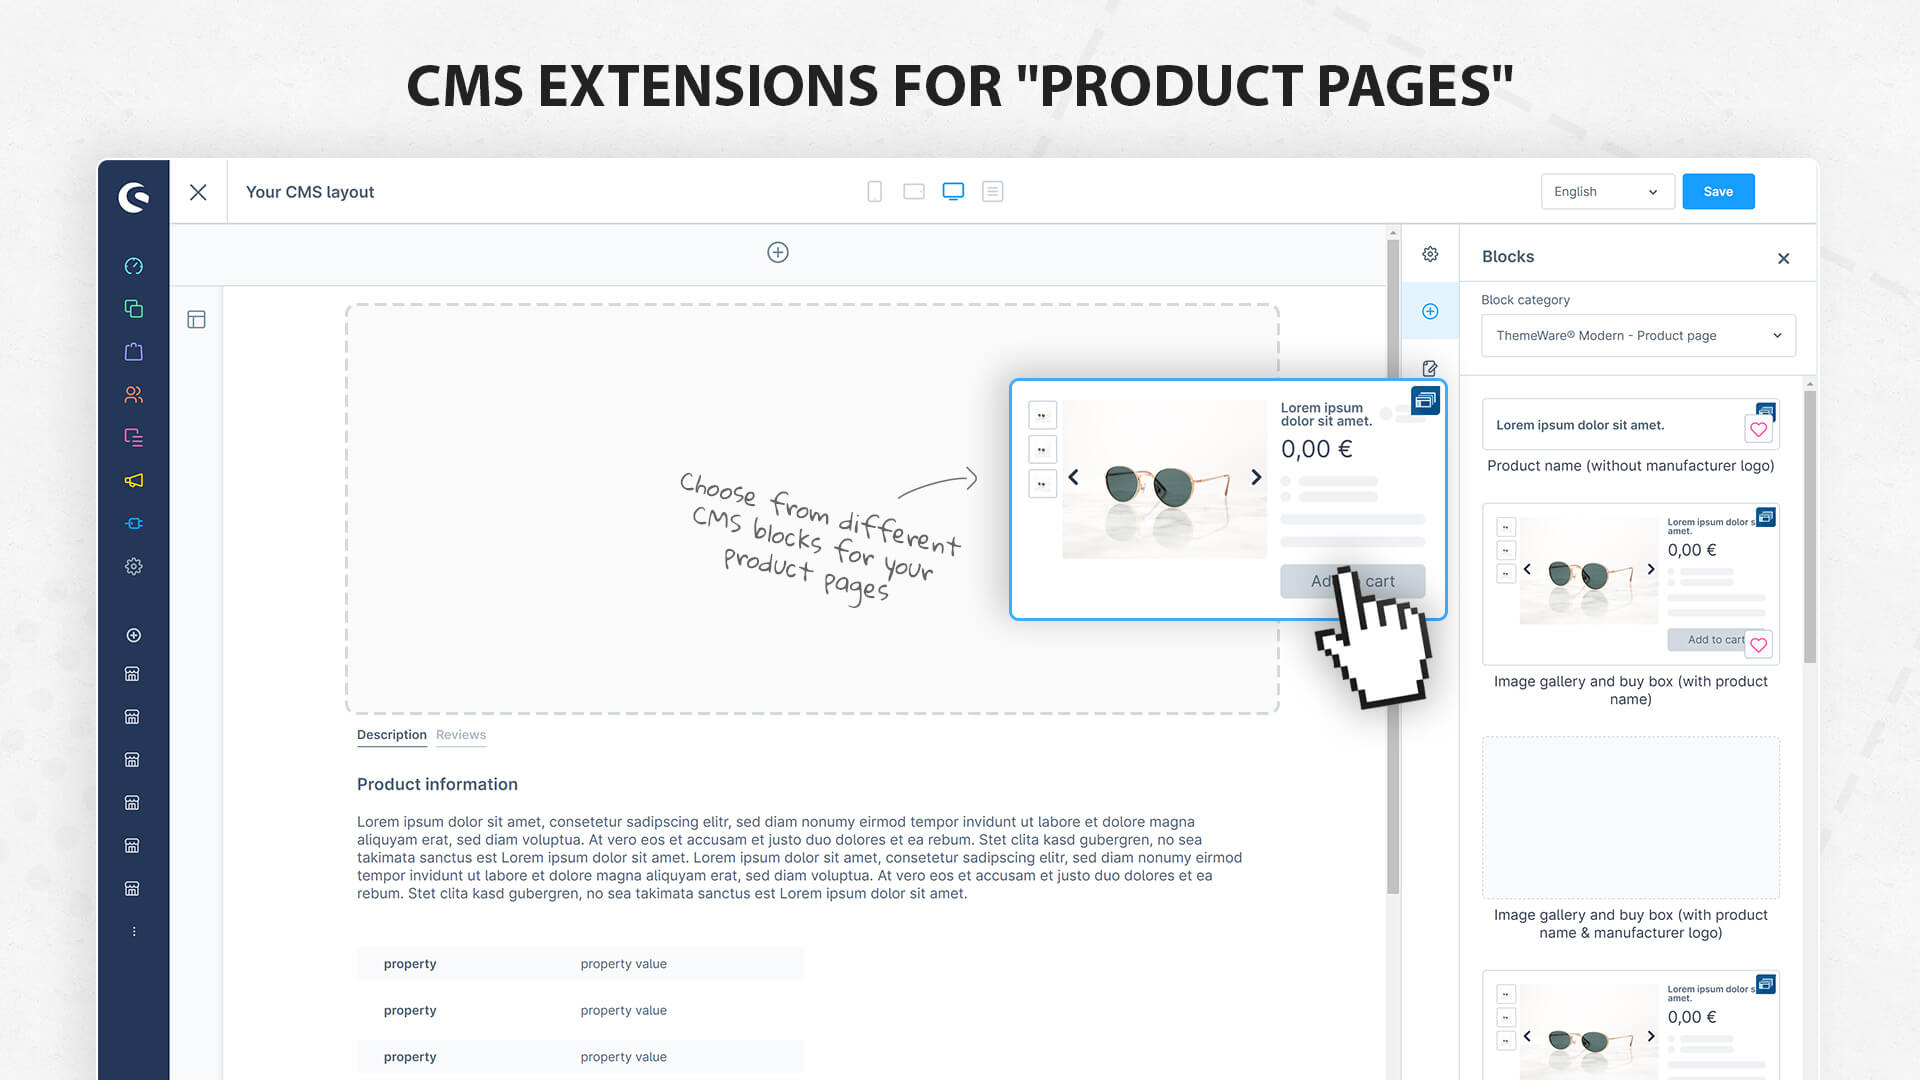
Task: Toggle desktop device preview mode
Action: tap(952, 191)
